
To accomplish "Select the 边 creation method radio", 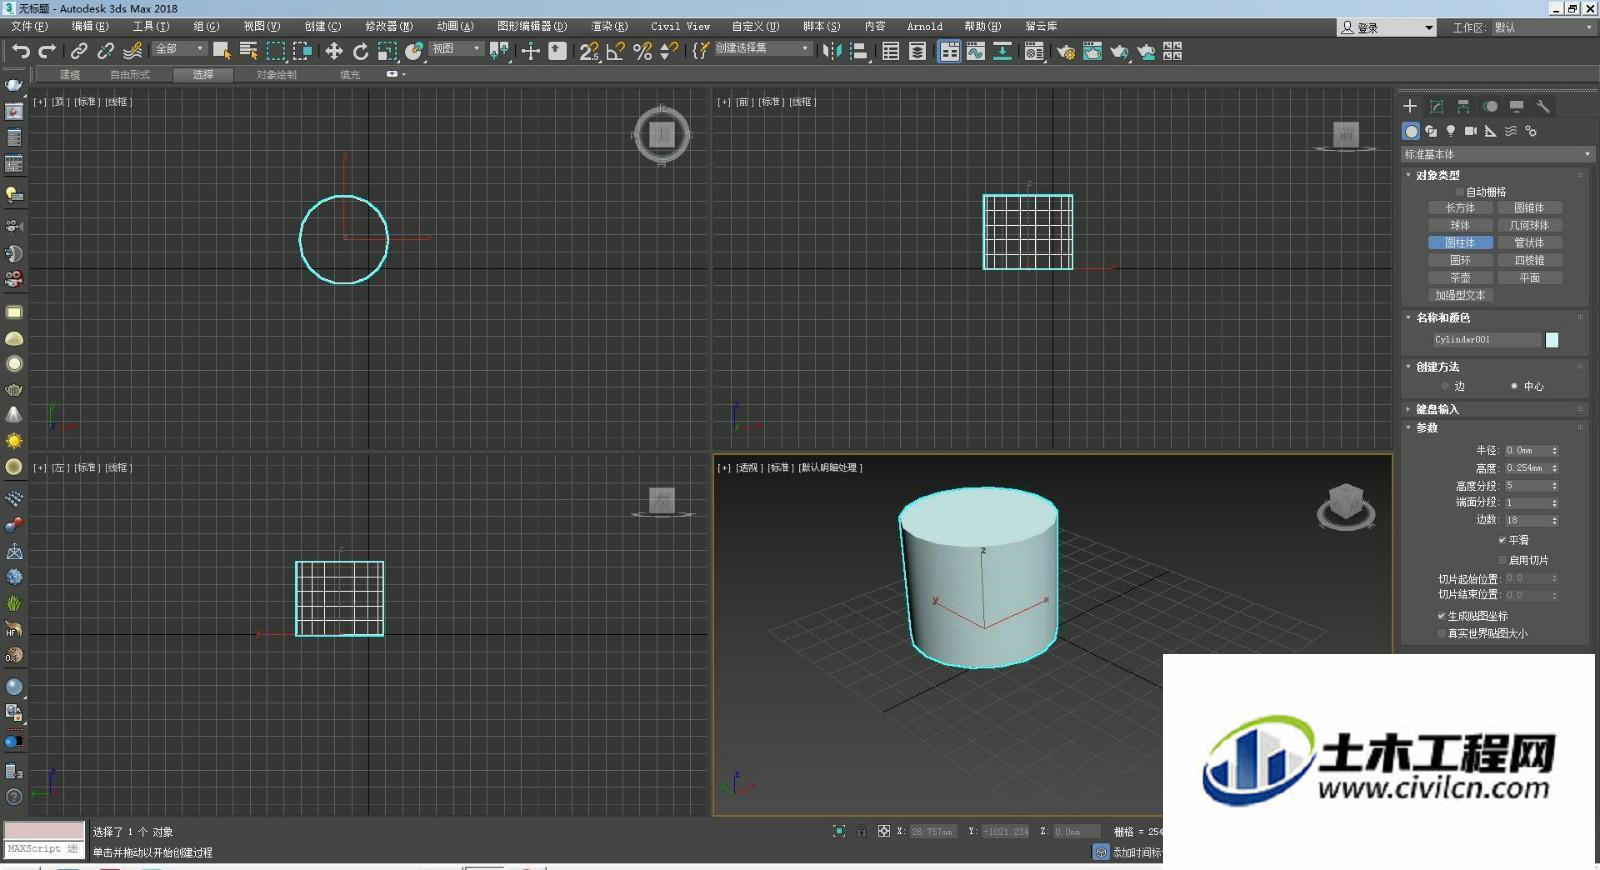I will click(1445, 386).
